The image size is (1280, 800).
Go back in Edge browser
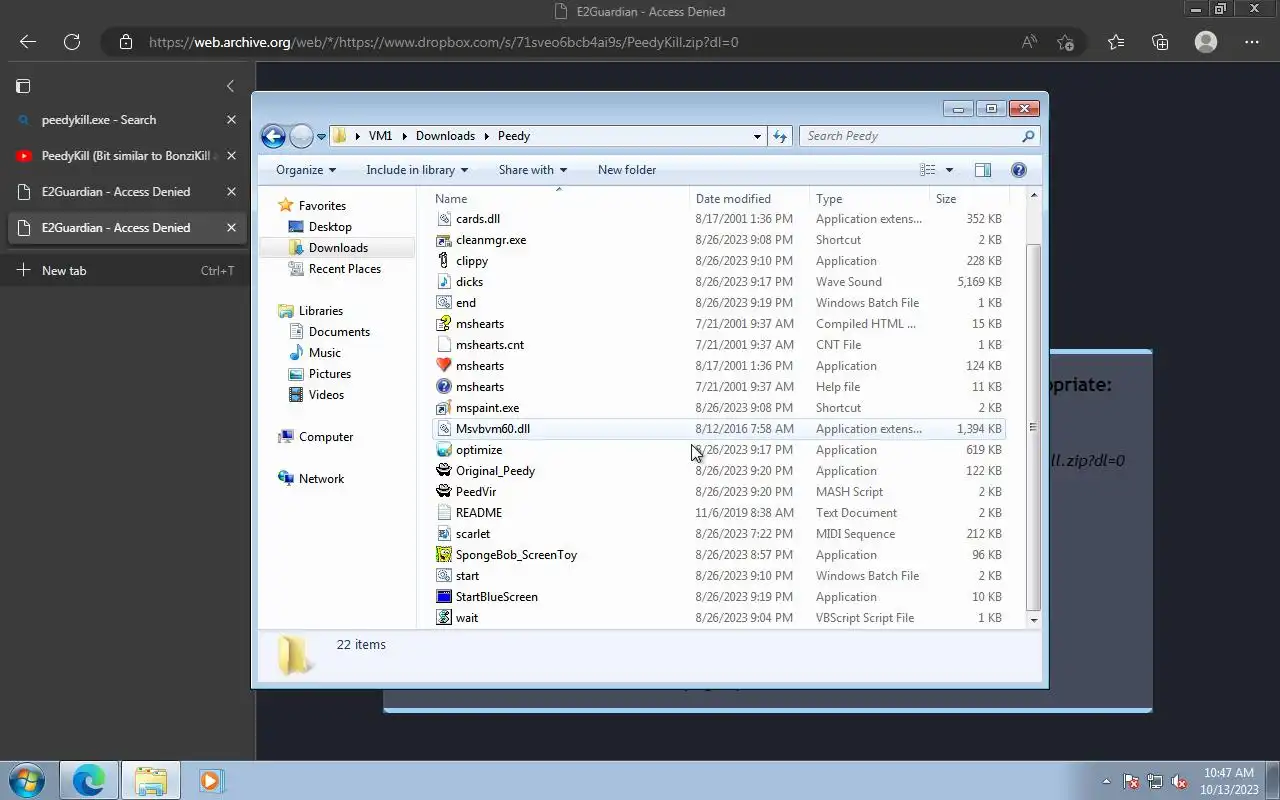tap(28, 42)
